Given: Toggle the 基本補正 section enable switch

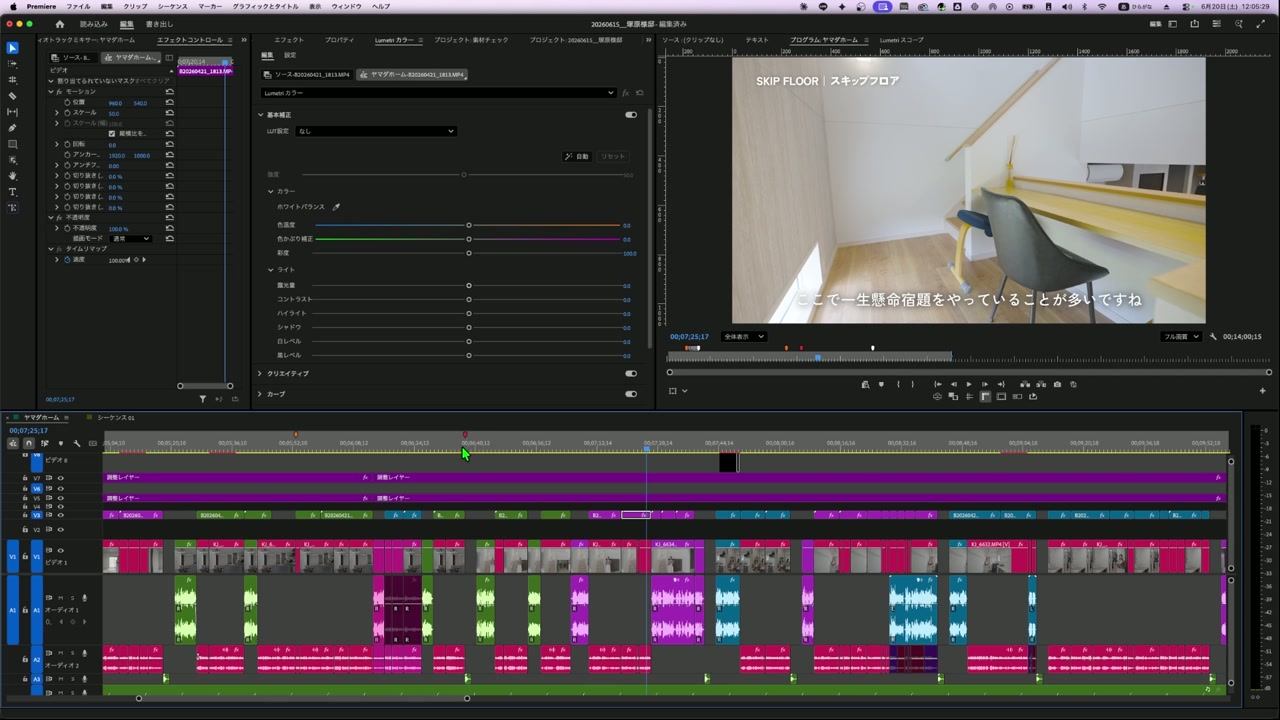Looking at the screenshot, I should pos(631,115).
